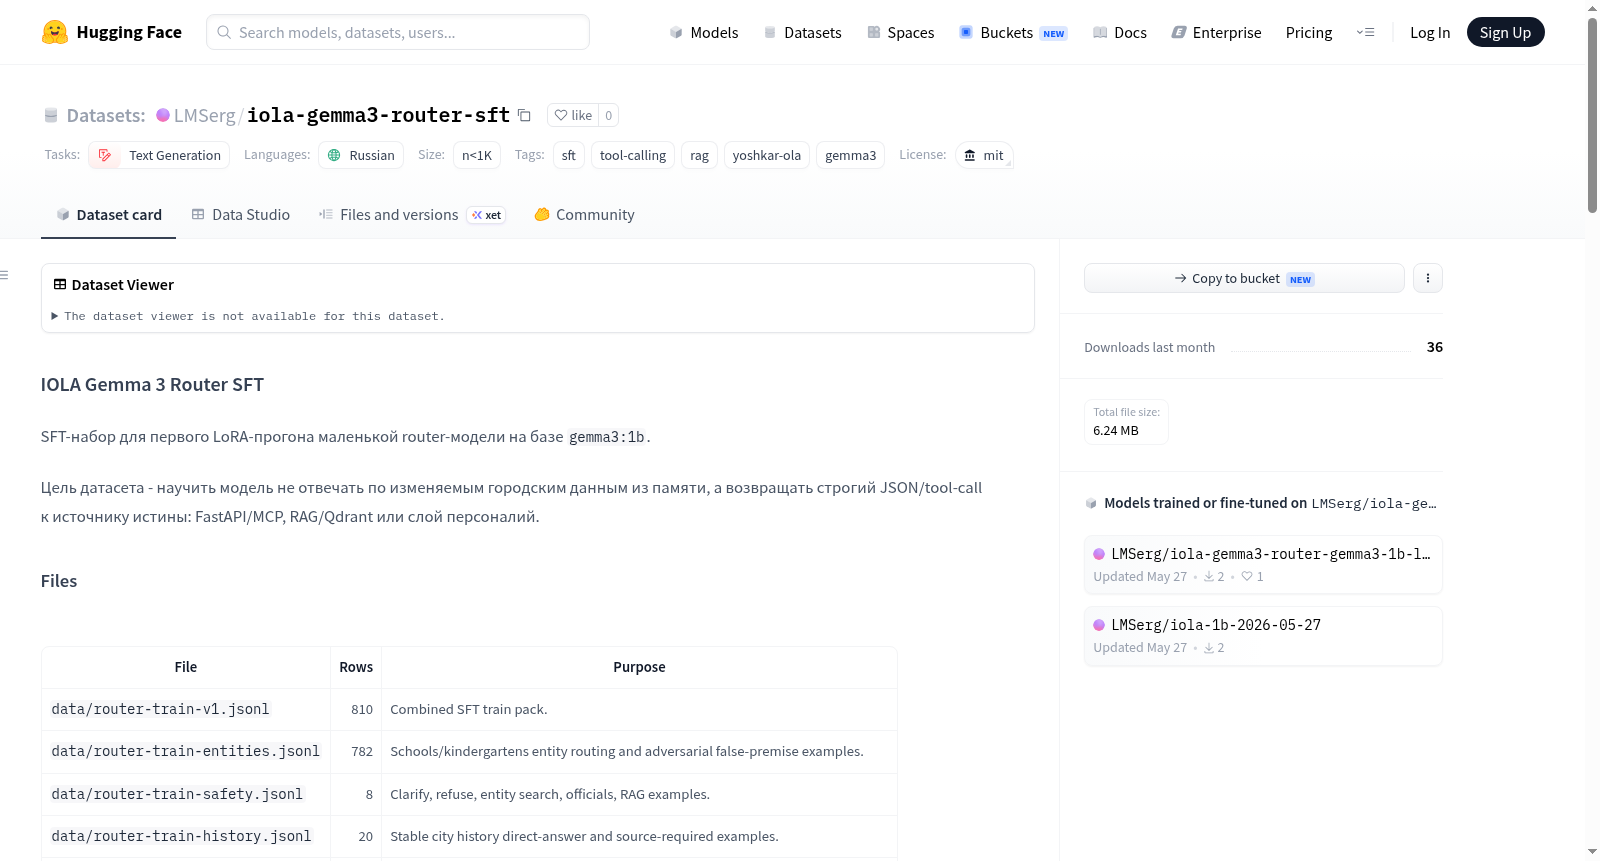Click the heart like button
This screenshot has width=1600, height=861.
click(573, 115)
